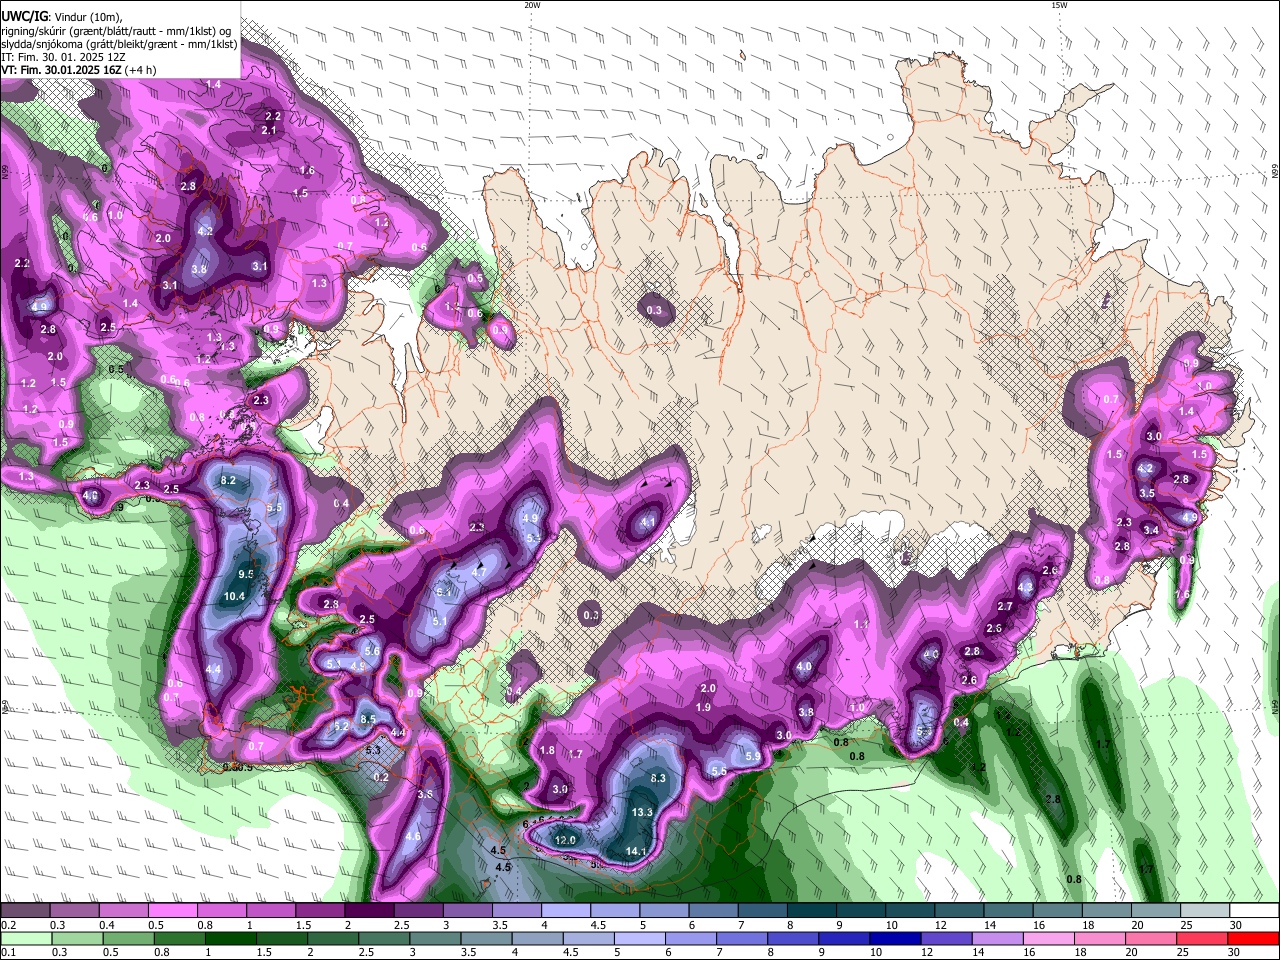The width and height of the screenshot is (1280, 960).
Task: Click lower-scale pale green swatch between 0.1 and 0.3
Action: click(25, 938)
